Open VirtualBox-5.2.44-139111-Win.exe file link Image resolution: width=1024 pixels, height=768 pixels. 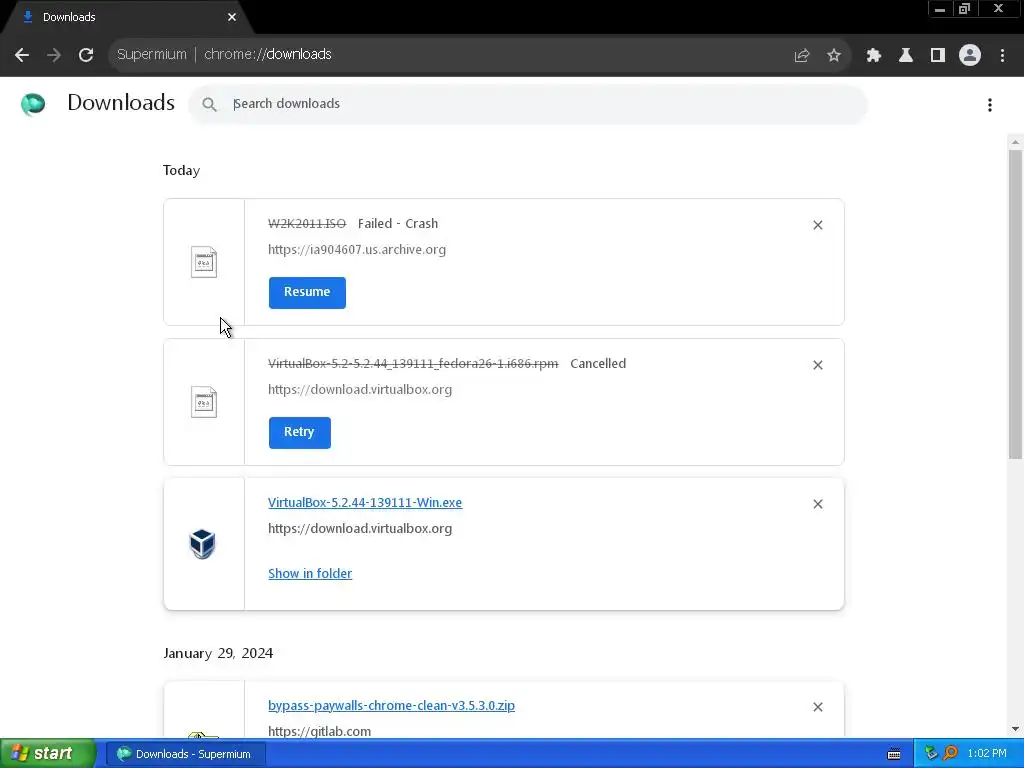365,502
